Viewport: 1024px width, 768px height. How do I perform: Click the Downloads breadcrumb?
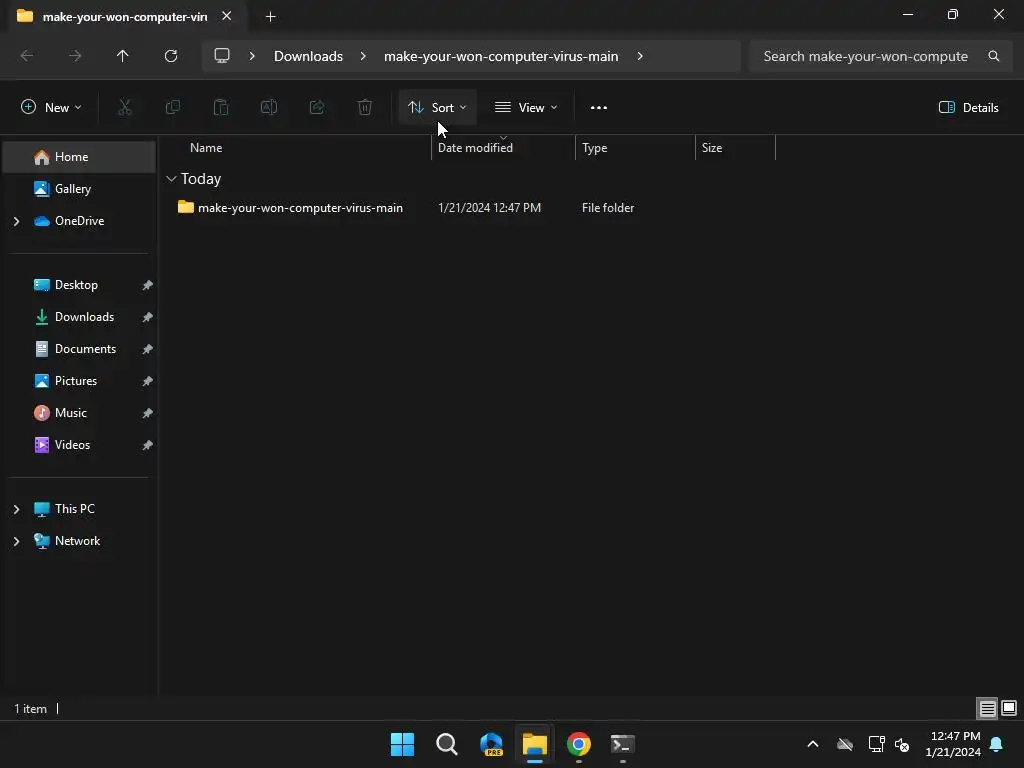coord(308,56)
